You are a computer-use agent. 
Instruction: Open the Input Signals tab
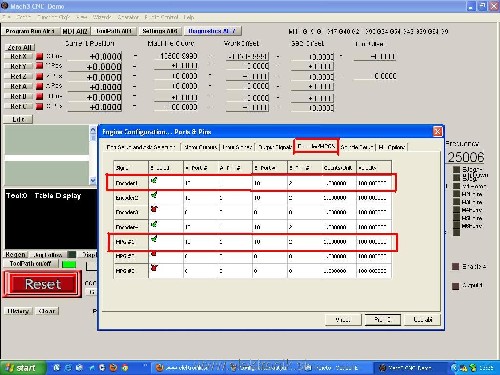point(237,147)
